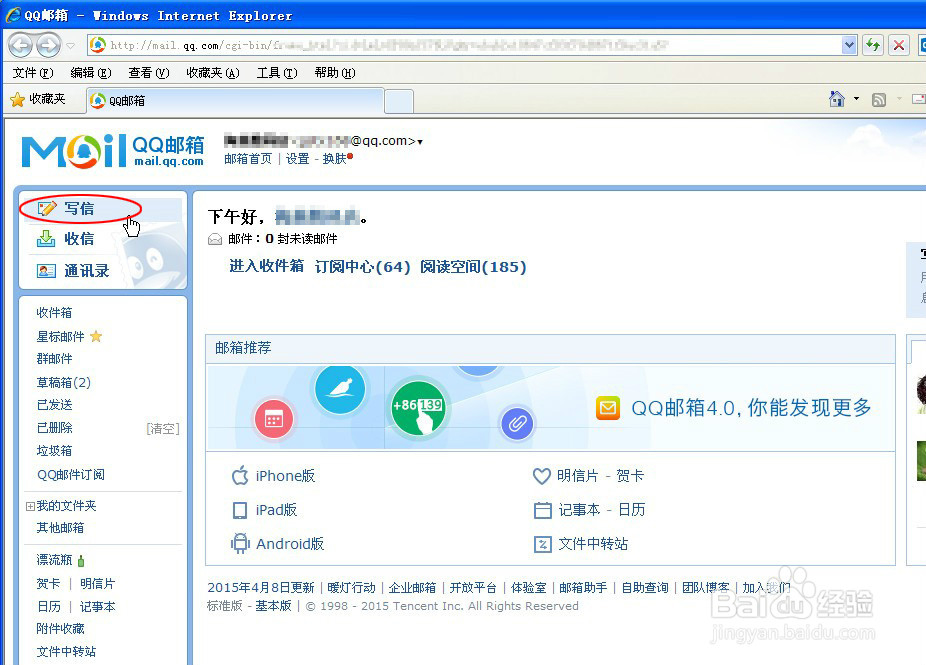This screenshot has height=665, width=926.
Task: Open the 已删除 folder
Action: (x=54, y=428)
